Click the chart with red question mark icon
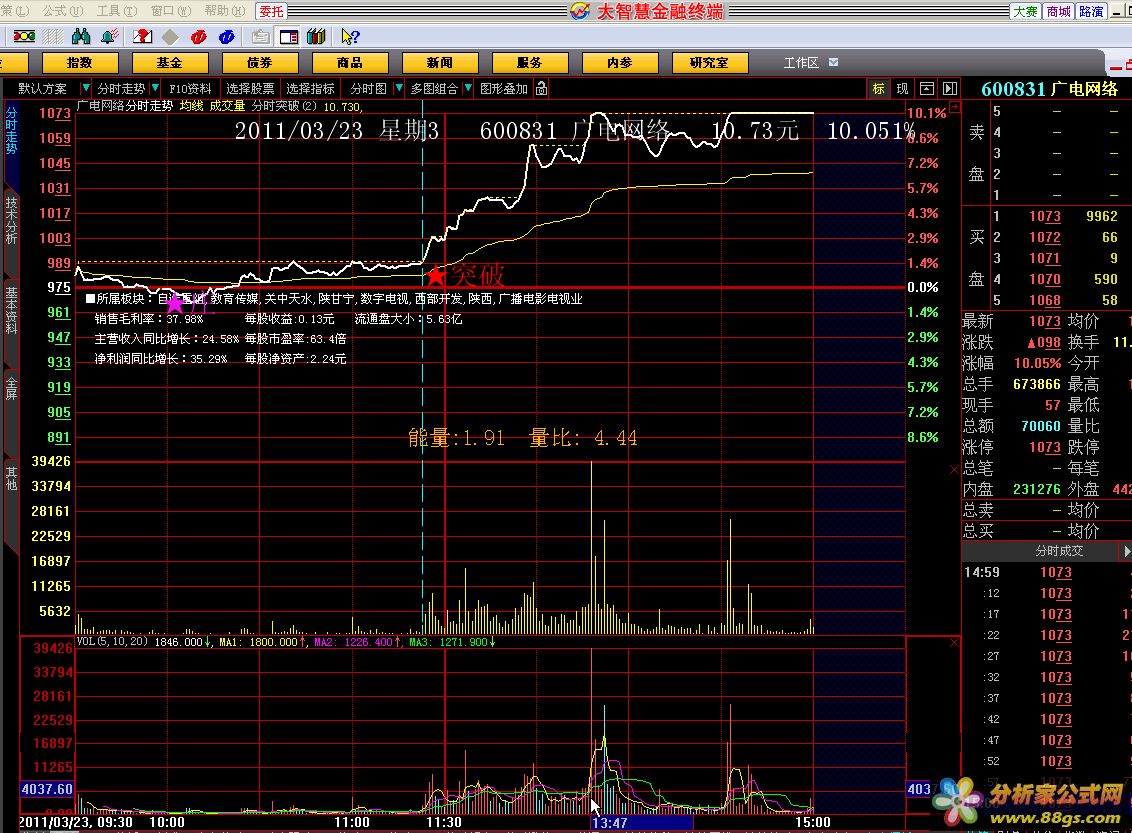 (142, 36)
